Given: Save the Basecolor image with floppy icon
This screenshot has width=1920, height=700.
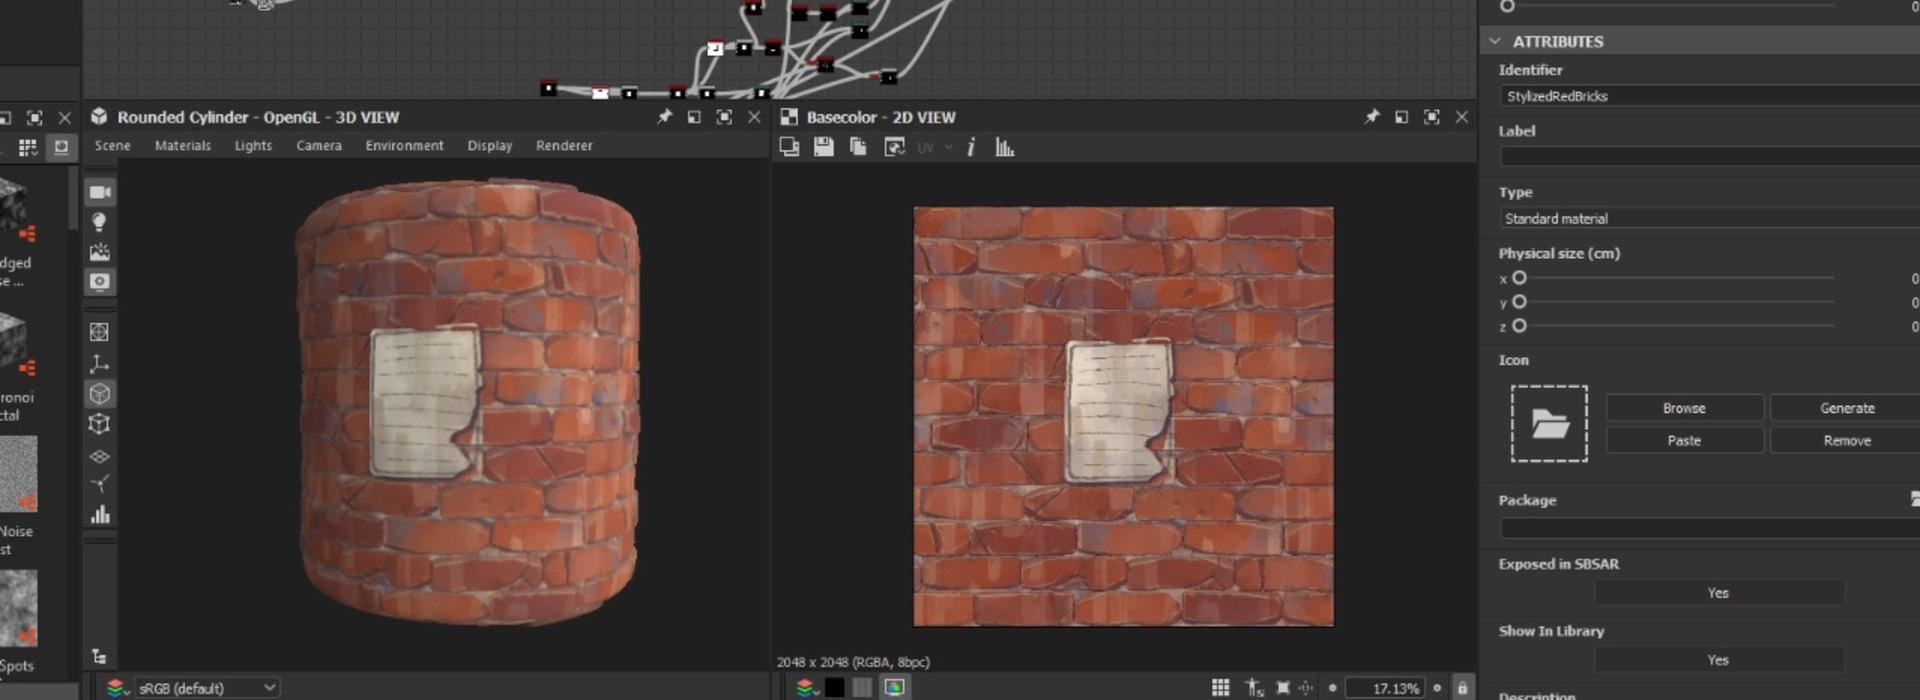Looking at the screenshot, I should pos(823,148).
